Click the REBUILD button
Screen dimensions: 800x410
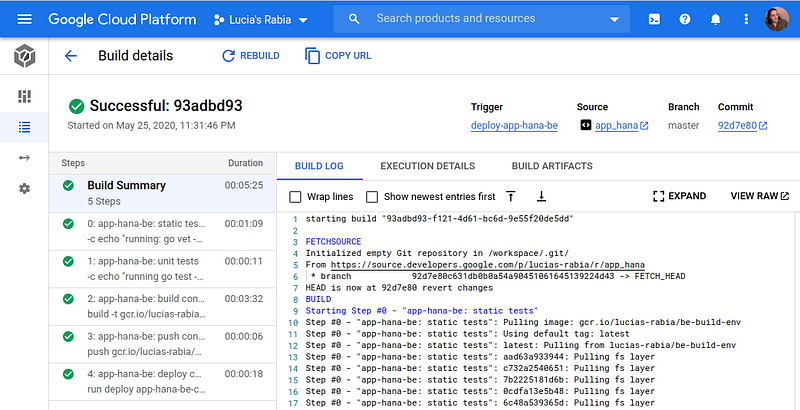click(251, 56)
